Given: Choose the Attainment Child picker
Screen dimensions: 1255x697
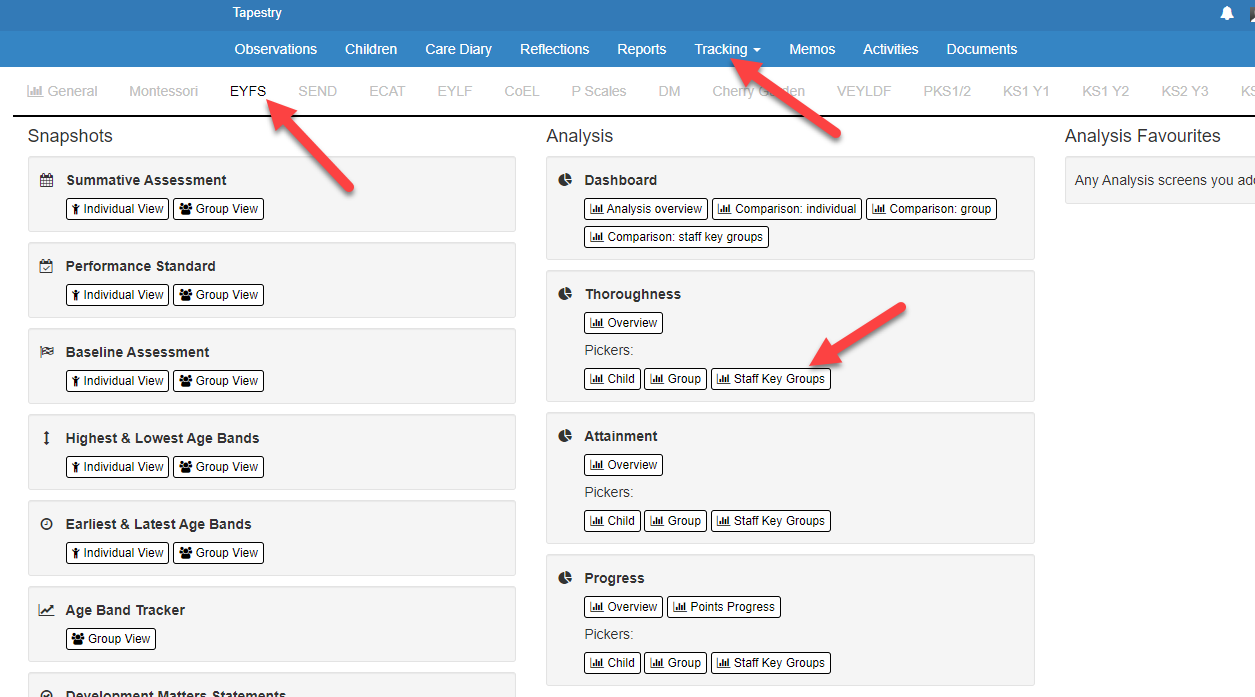Looking at the screenshot, I should (x=612, y=521).
